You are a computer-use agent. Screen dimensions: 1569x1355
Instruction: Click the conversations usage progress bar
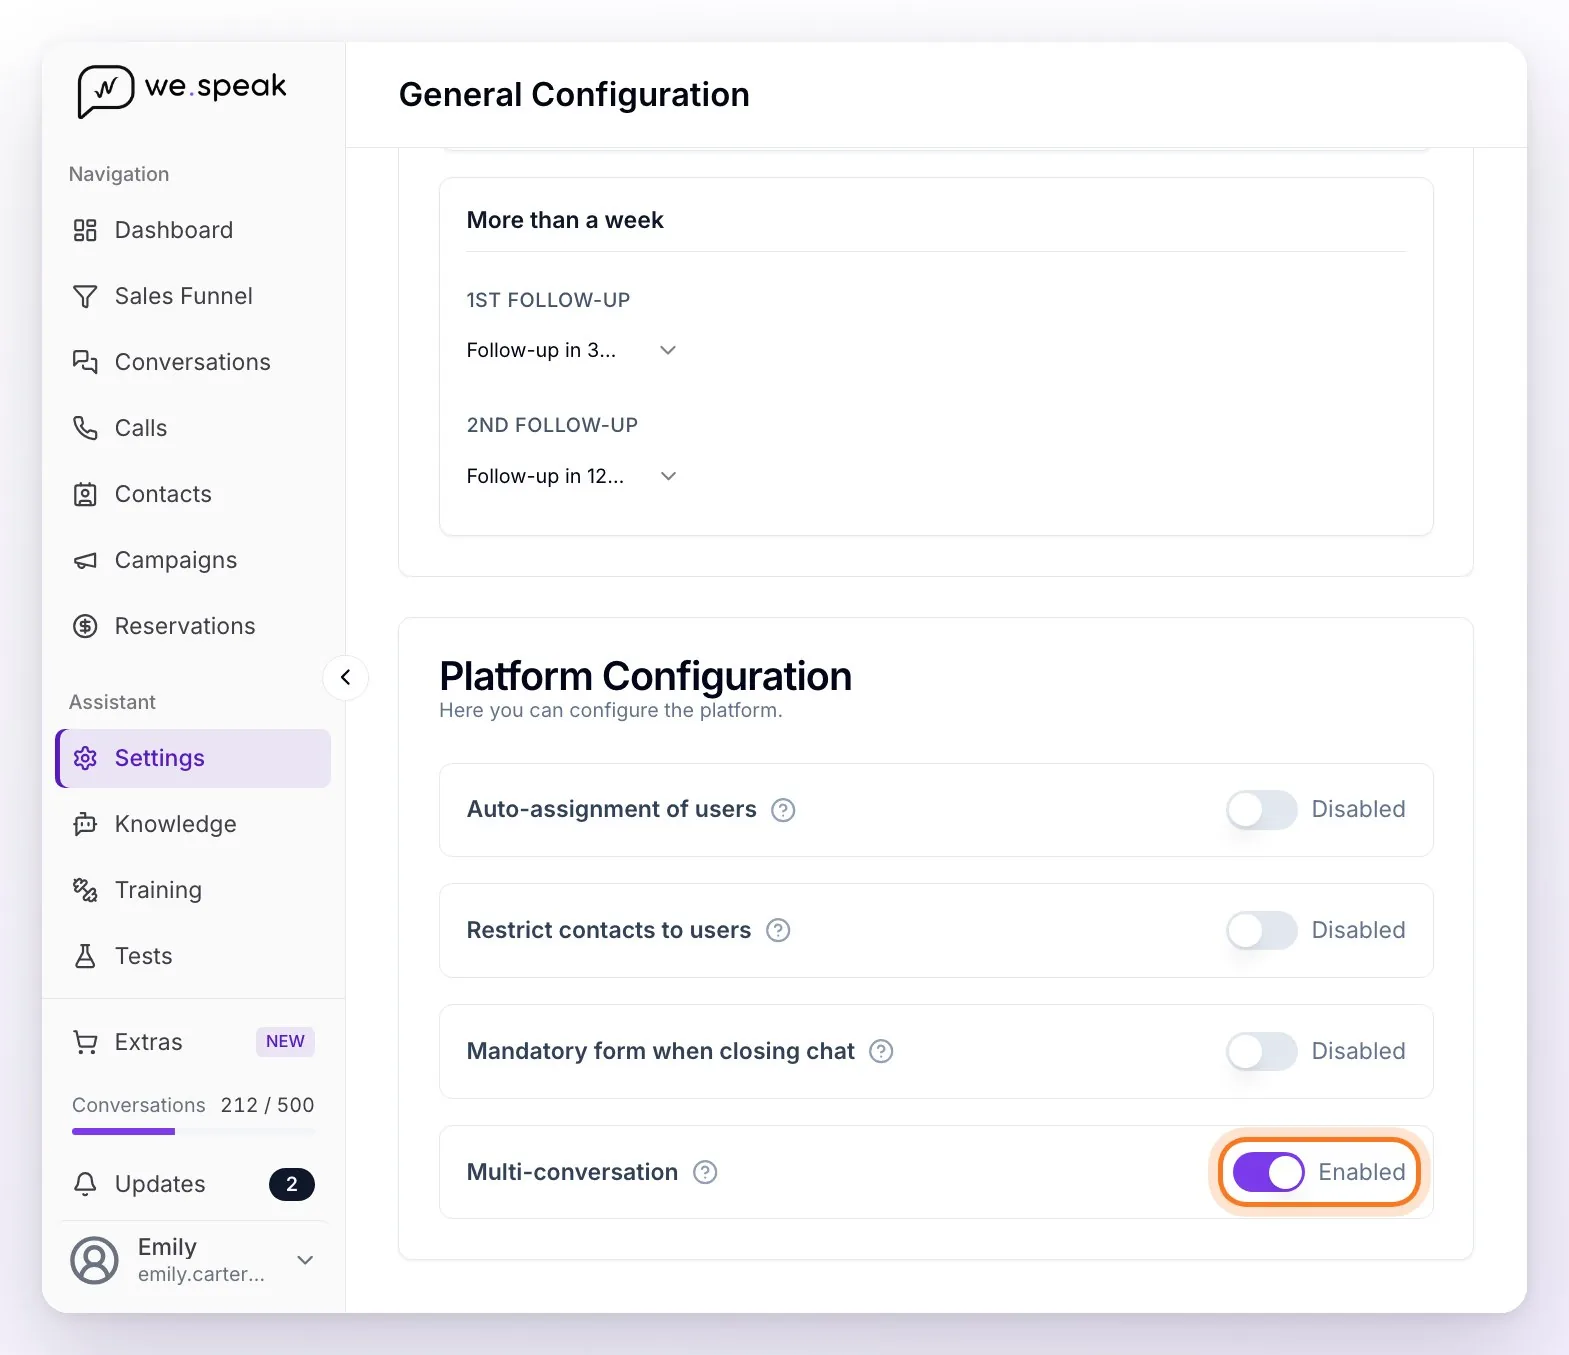click(193, 1131)
